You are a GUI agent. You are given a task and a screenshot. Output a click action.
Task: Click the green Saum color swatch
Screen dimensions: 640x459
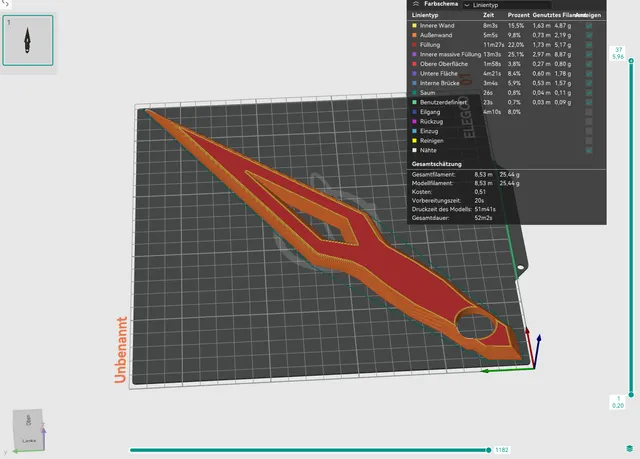coord(414,93)
